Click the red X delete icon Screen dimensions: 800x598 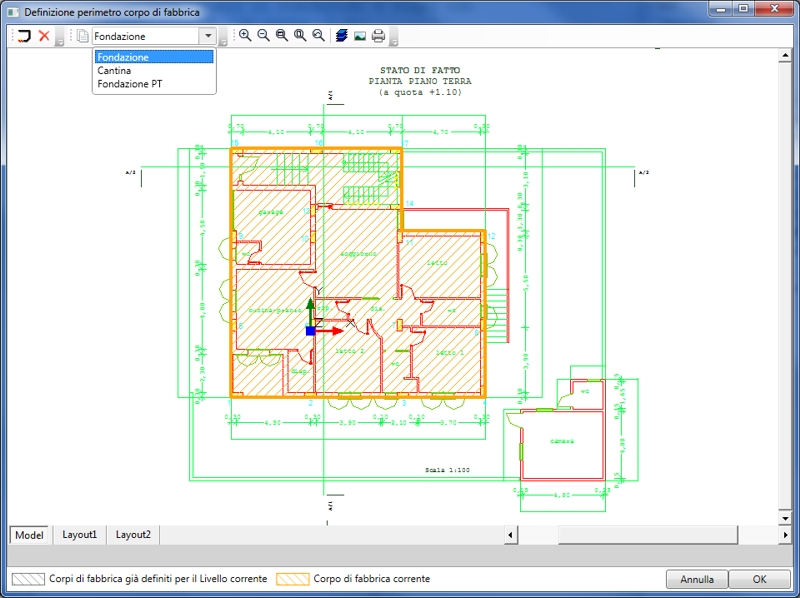44,36
